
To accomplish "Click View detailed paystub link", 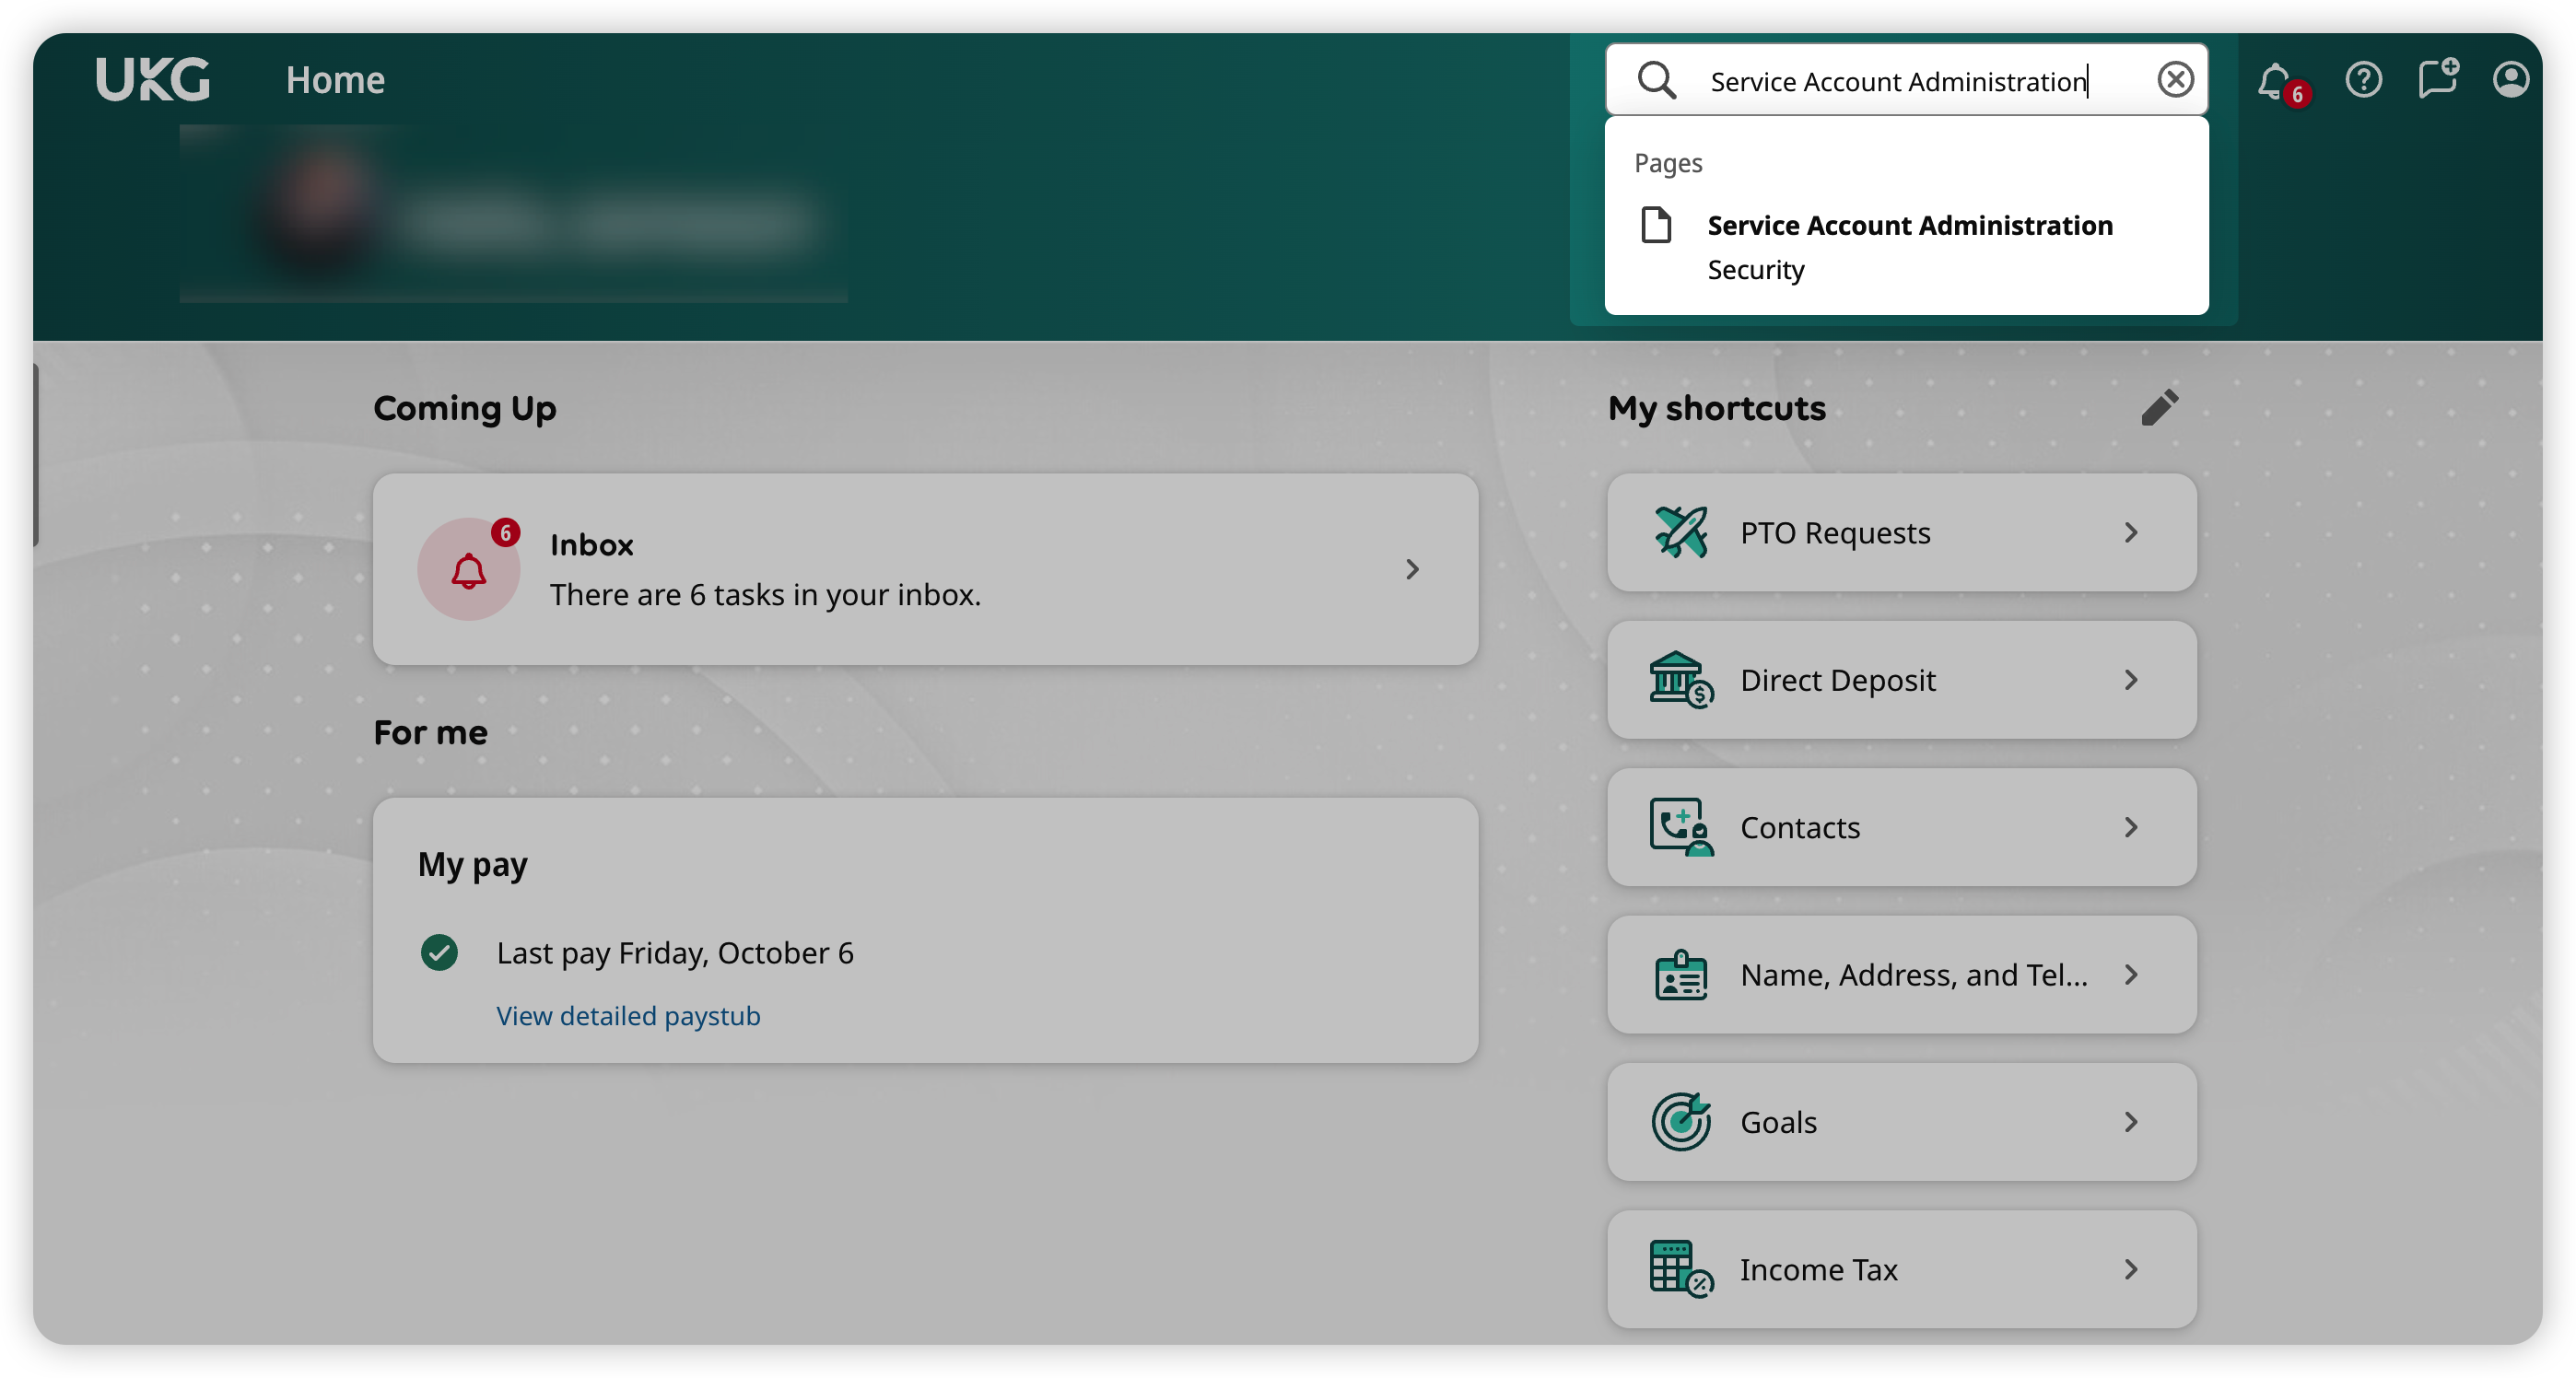I will tap(628, 1015).
